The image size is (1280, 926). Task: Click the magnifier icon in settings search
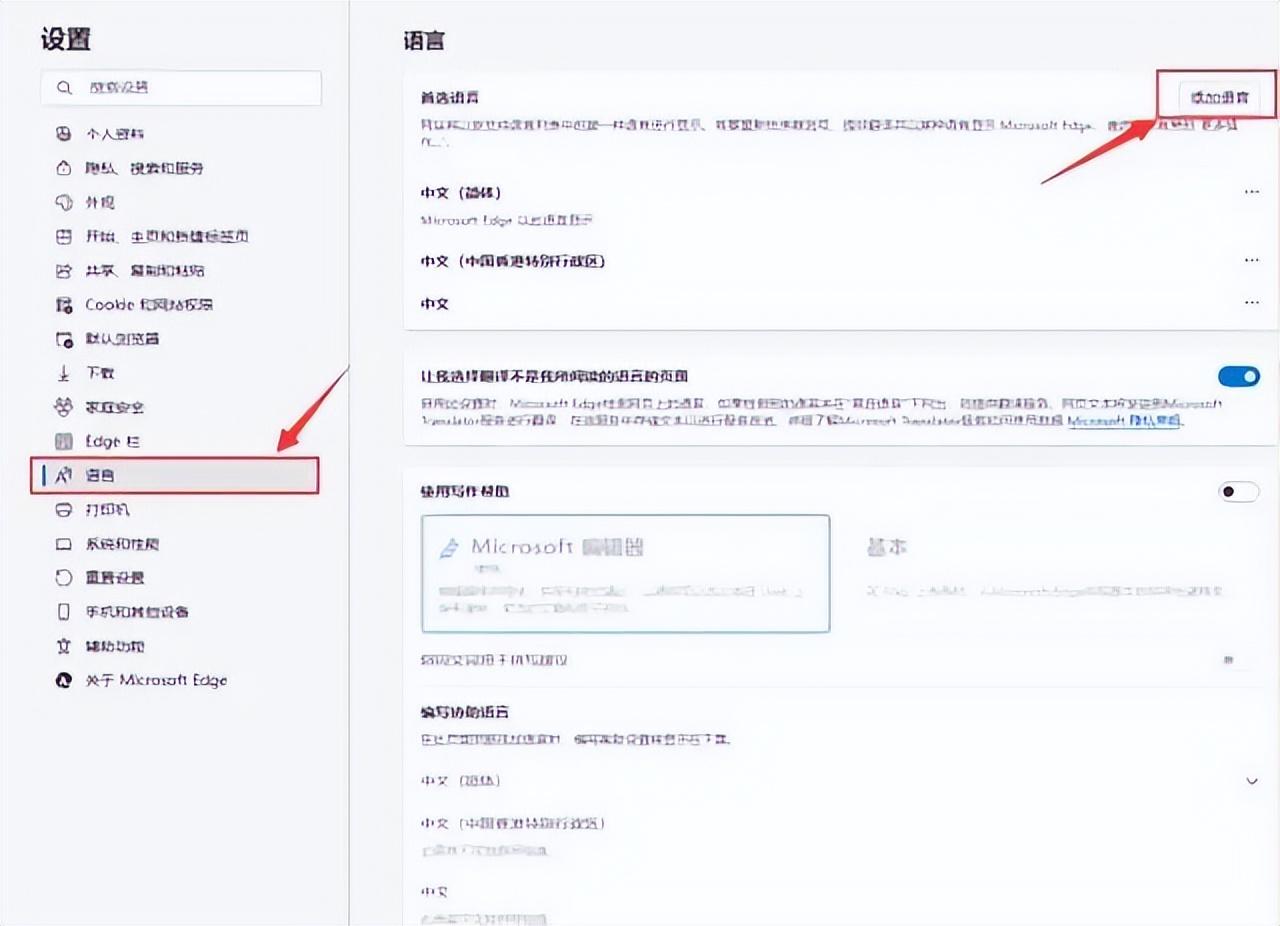coord(65,88)
